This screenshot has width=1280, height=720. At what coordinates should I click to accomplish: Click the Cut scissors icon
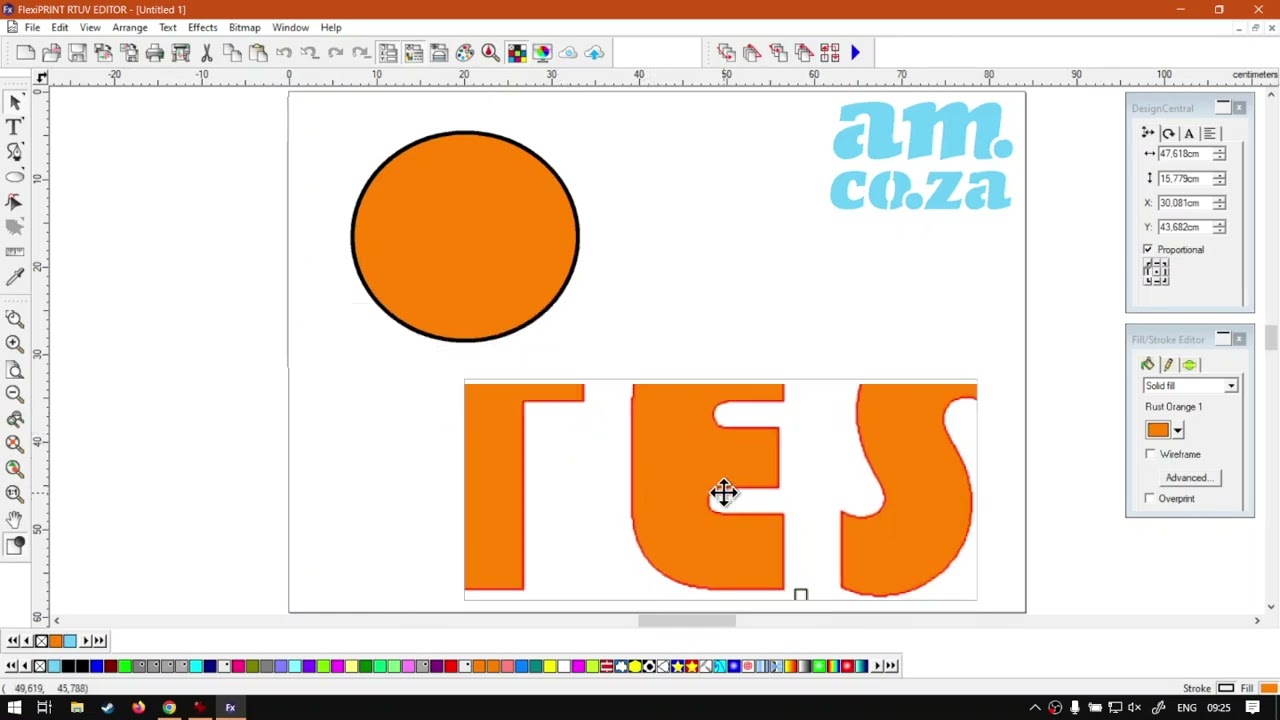[207, 53]
